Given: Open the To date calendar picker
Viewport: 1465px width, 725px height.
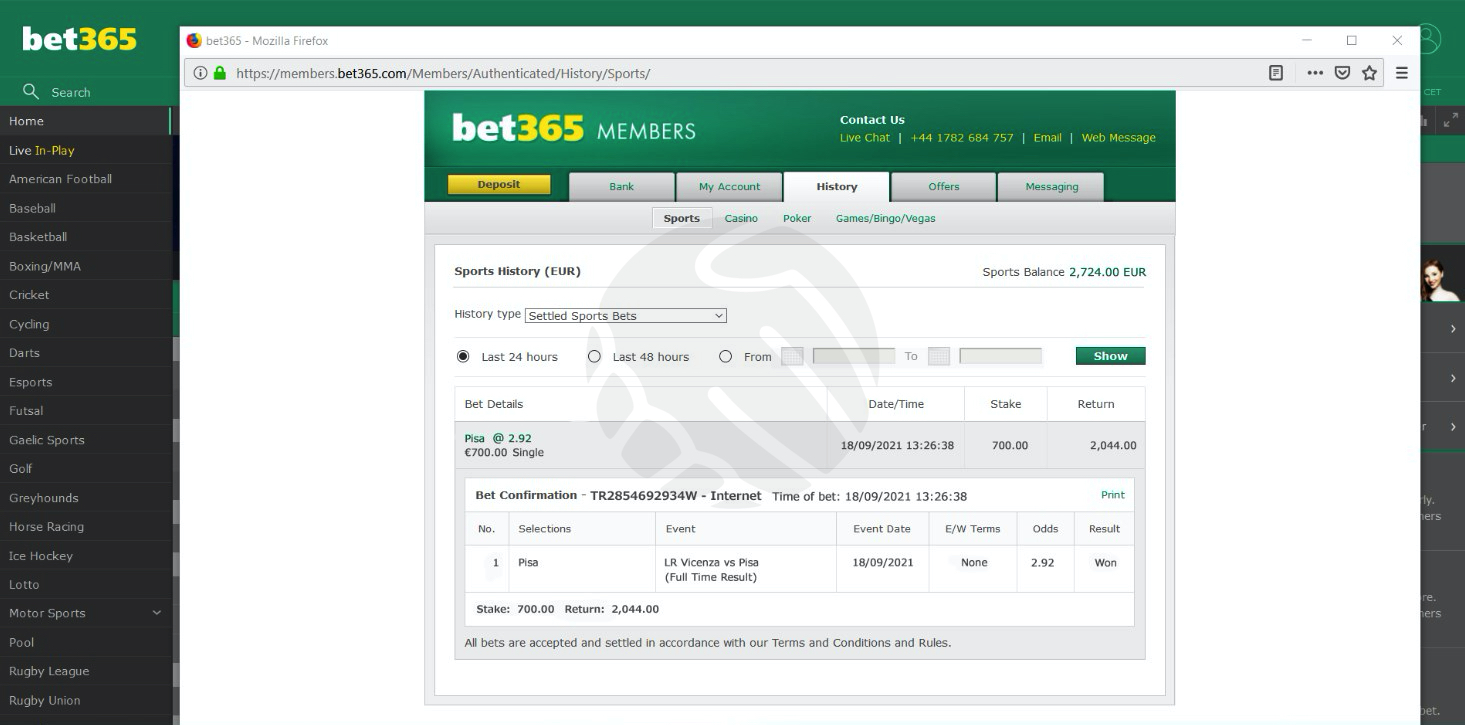Looking at the screenshot, I should pyautogui.click(x=939, y=356).
